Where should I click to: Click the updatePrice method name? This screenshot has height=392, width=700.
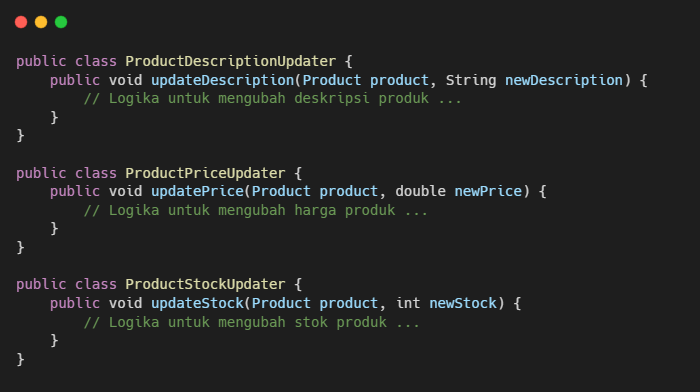[x=197, y=191]
